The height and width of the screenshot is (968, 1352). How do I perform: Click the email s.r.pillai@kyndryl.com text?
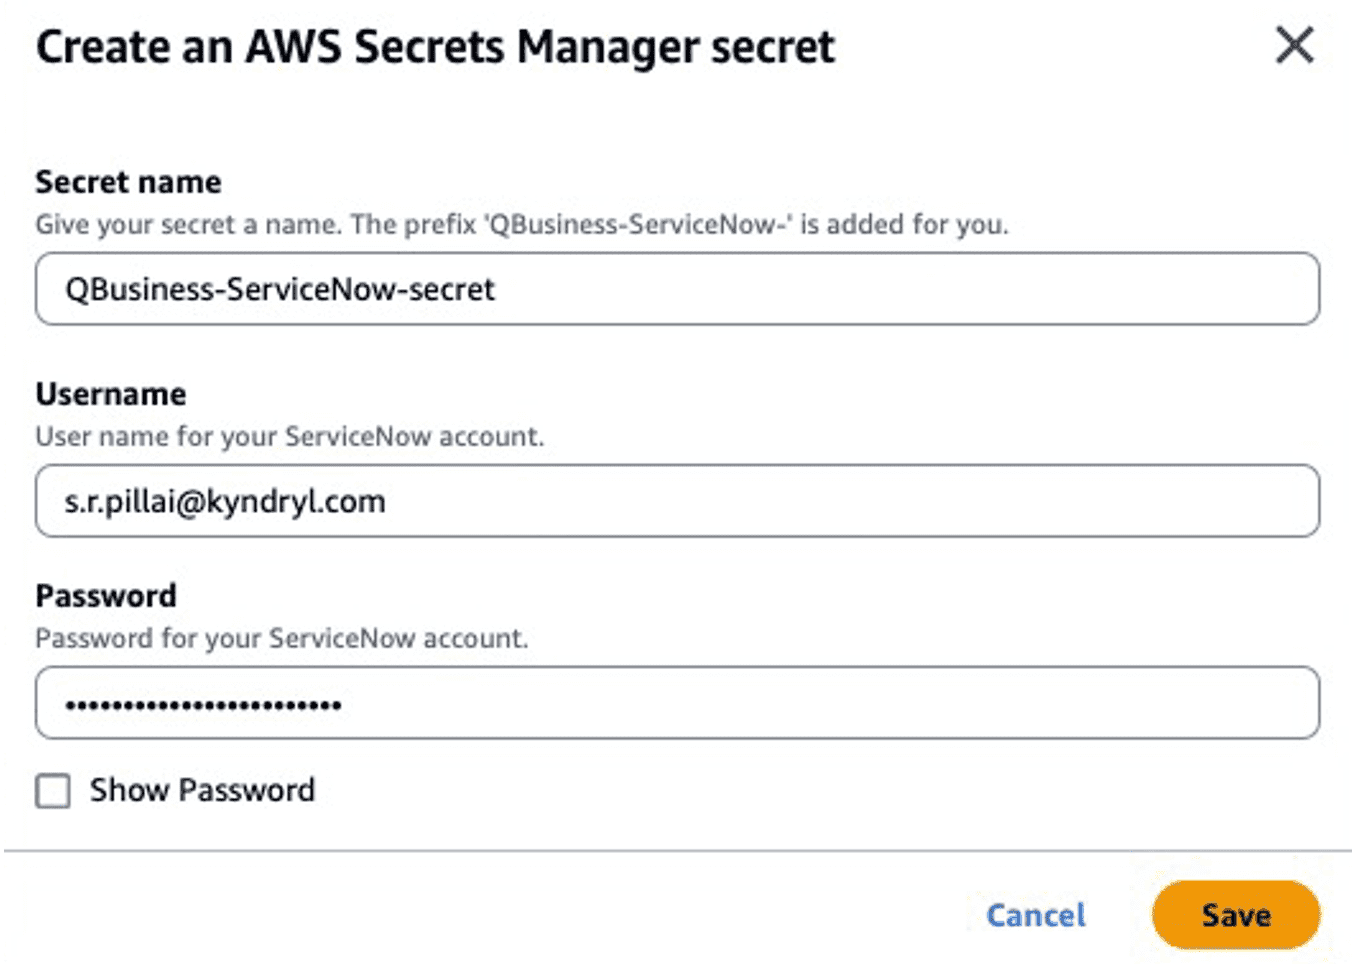tap(225, 502)
